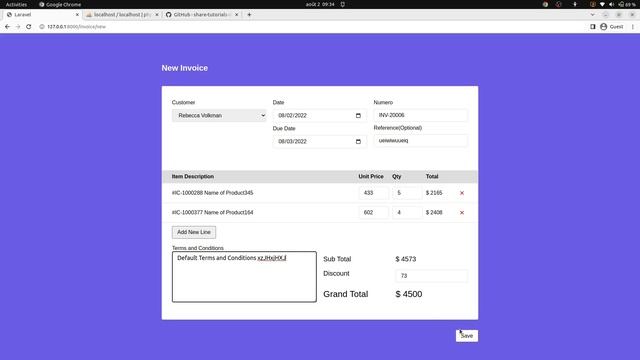This screenshot has height=360, width=640.
Task: Open a new browser tab
Action: [x=249, y=15]
